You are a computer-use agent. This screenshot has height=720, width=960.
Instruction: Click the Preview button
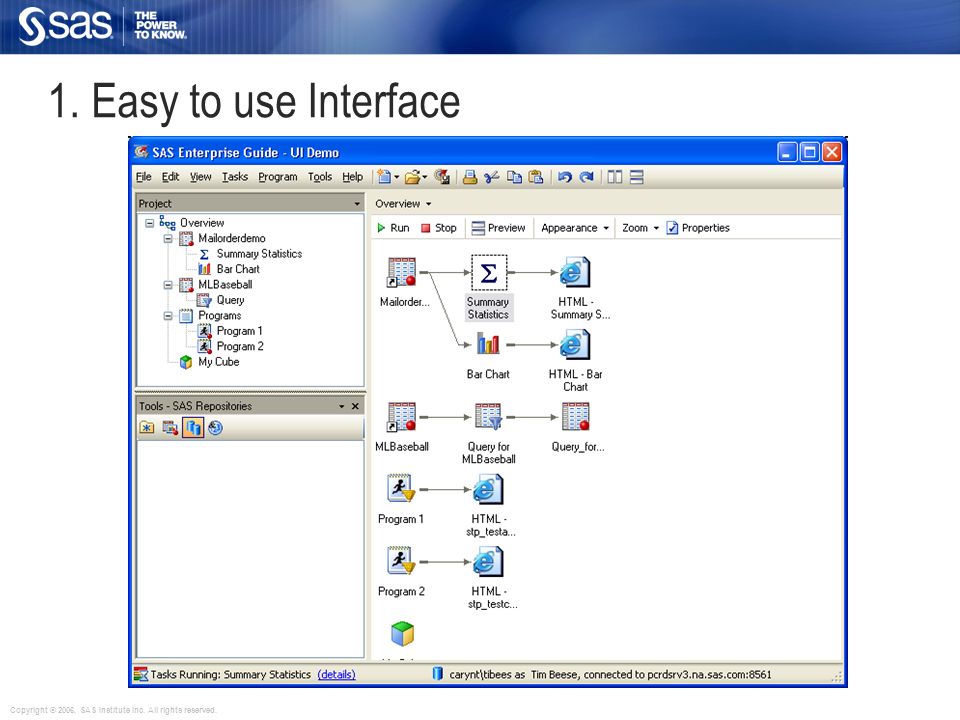tap(498, 228)
